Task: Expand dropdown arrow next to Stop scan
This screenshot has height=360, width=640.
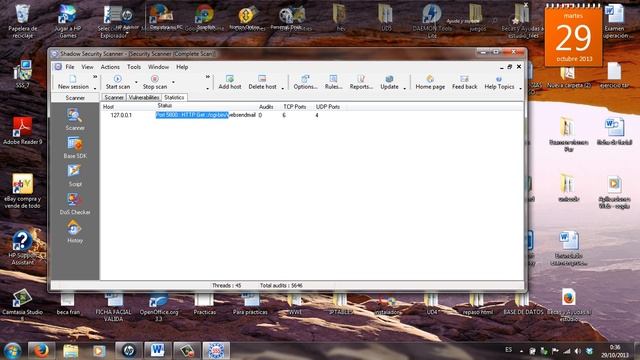Action: [173, 82]
